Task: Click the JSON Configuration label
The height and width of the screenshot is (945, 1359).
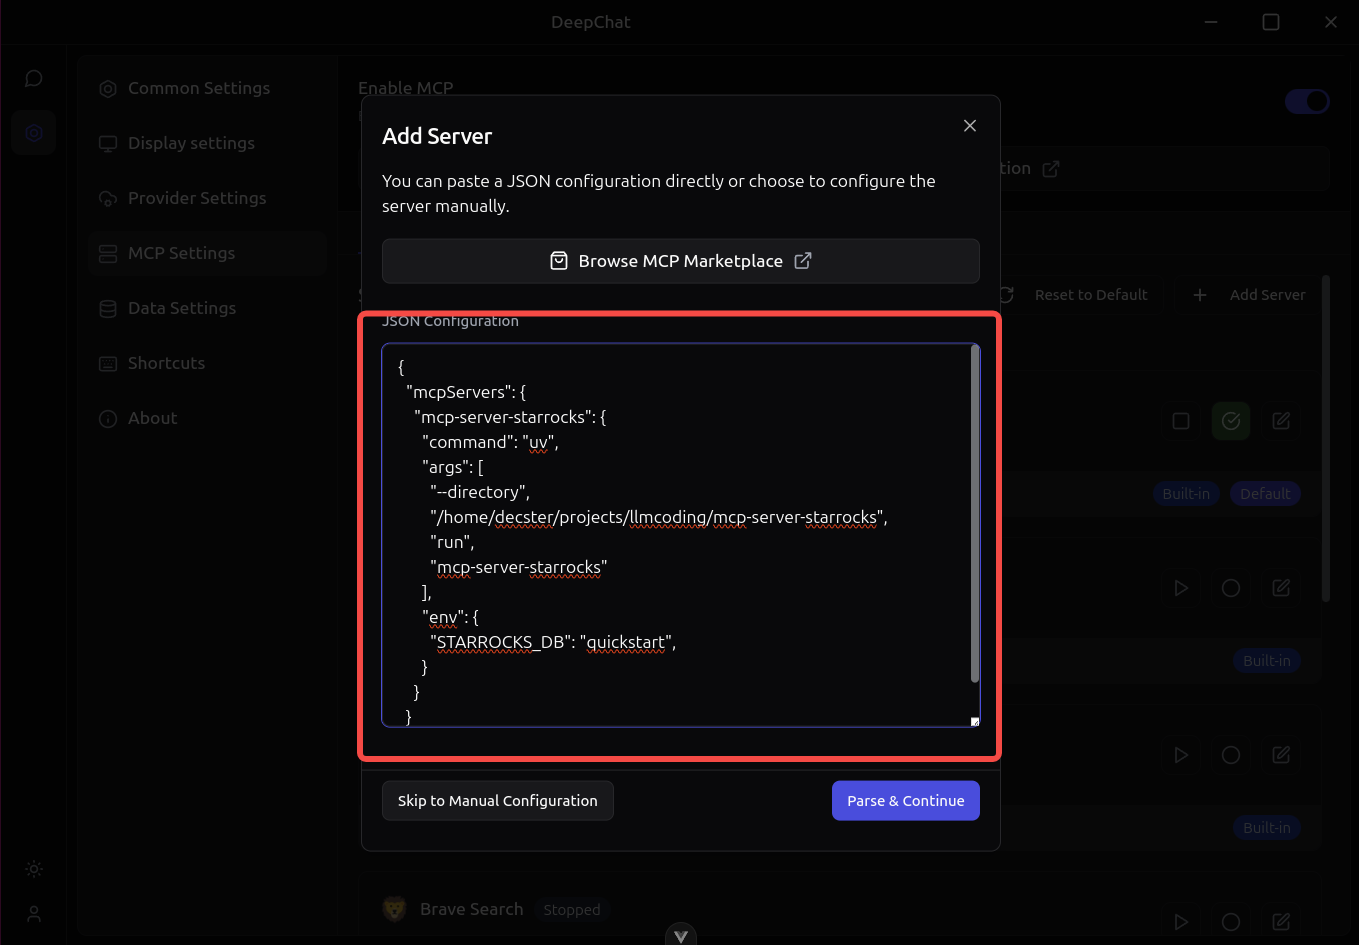Action: pos(450,321)
